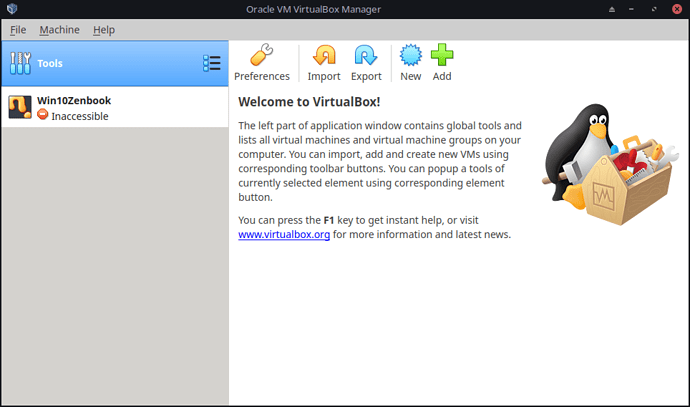This screenshot has width=690, height=407.
Task: Open the File menu
Action: (18, 30)
